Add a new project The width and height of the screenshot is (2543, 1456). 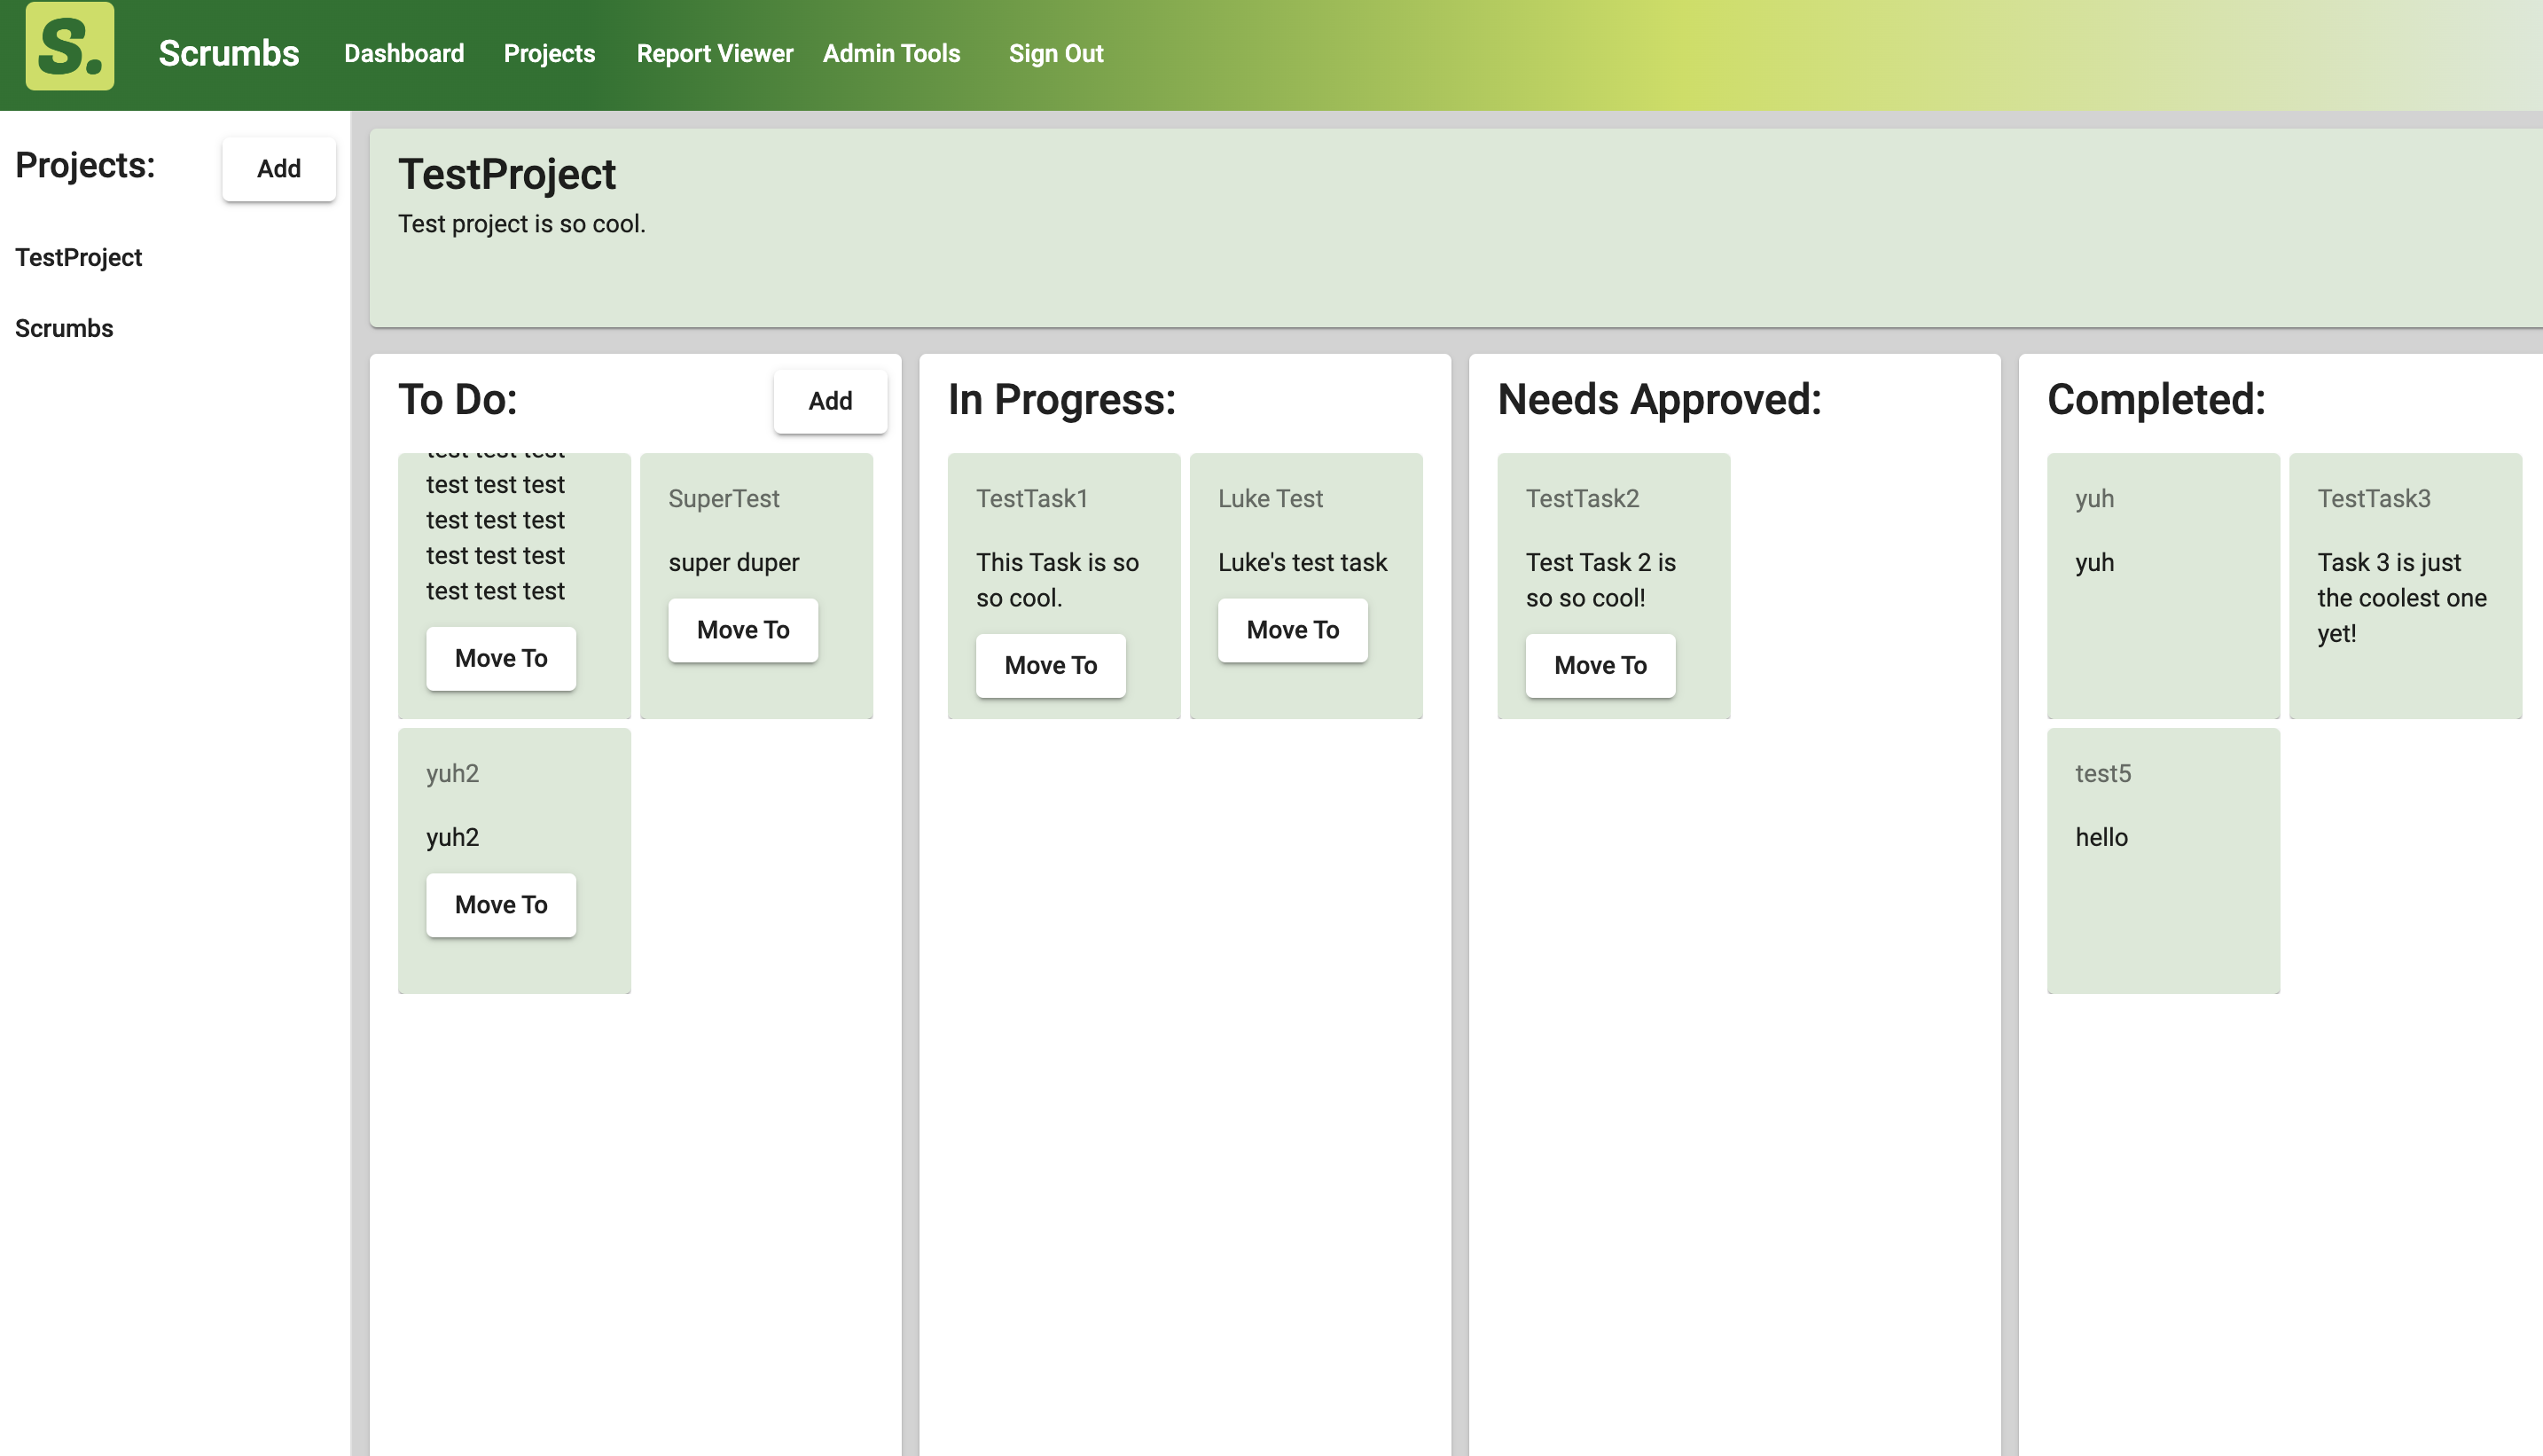pos(278,169)
